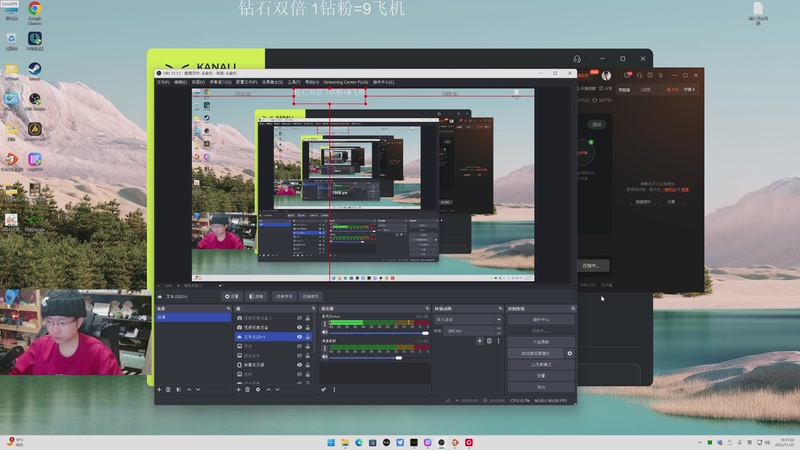This screenshot has width=800, height=450.
Task: Open advanced audio properties icon in mixer footer
Action: (x=323, y=389)
